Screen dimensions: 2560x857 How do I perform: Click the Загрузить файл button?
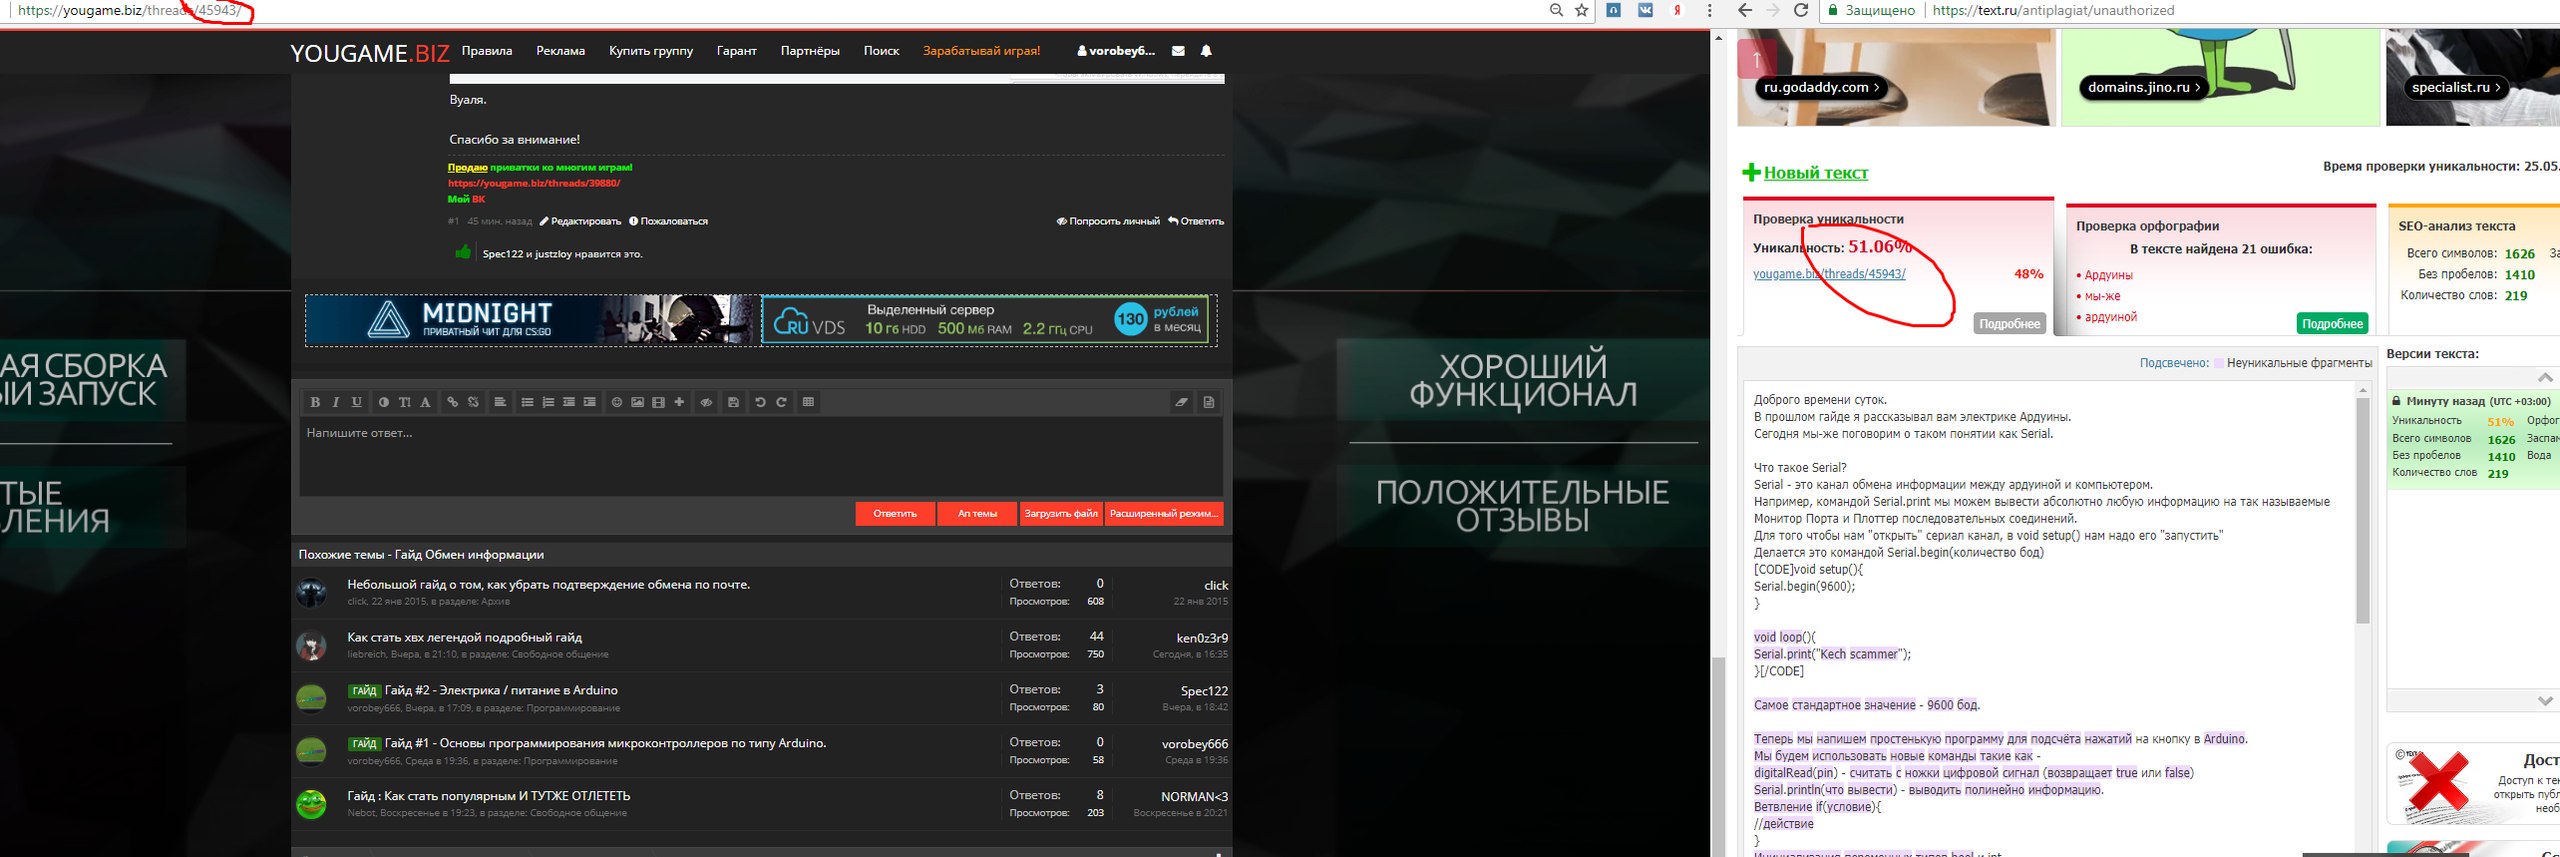pos(1061,514)
